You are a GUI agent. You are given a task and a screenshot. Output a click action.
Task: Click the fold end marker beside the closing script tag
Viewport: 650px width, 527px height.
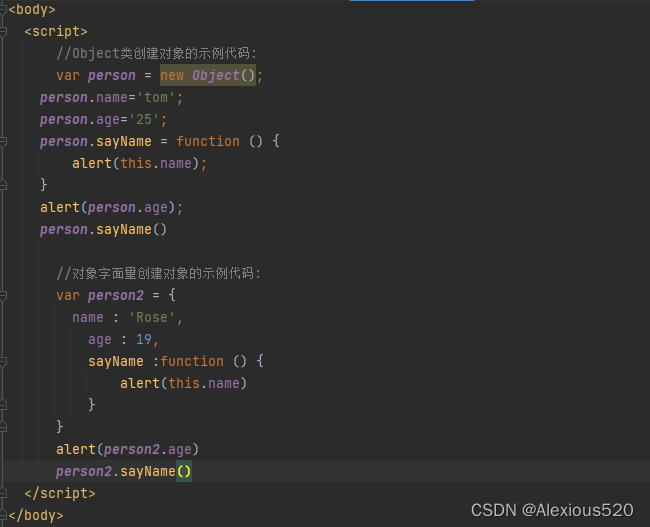tap(3, 493)
